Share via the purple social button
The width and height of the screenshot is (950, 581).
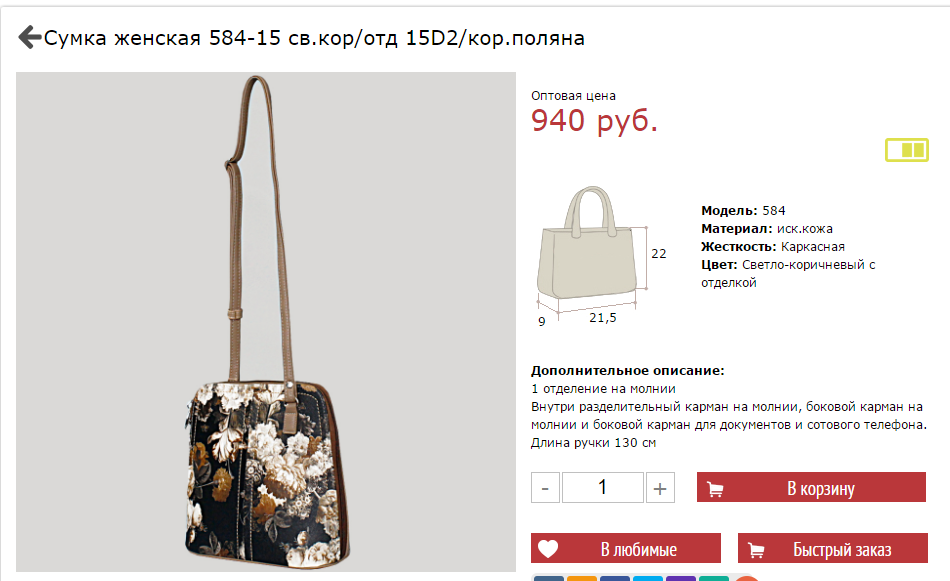(680, 579)
